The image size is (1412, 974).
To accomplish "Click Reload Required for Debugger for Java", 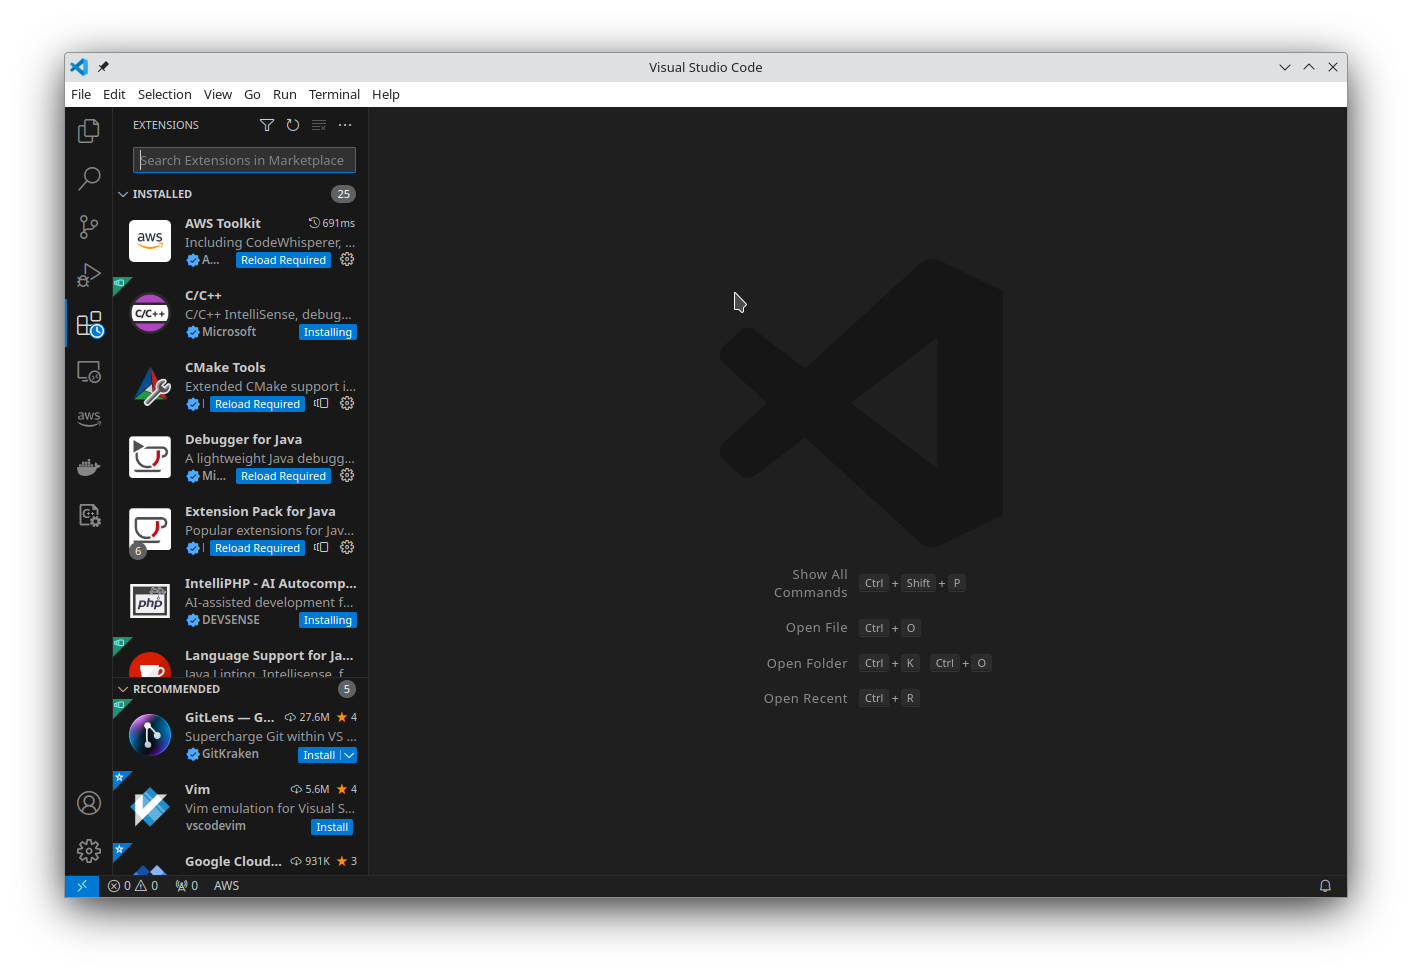I will click(283, 477).
